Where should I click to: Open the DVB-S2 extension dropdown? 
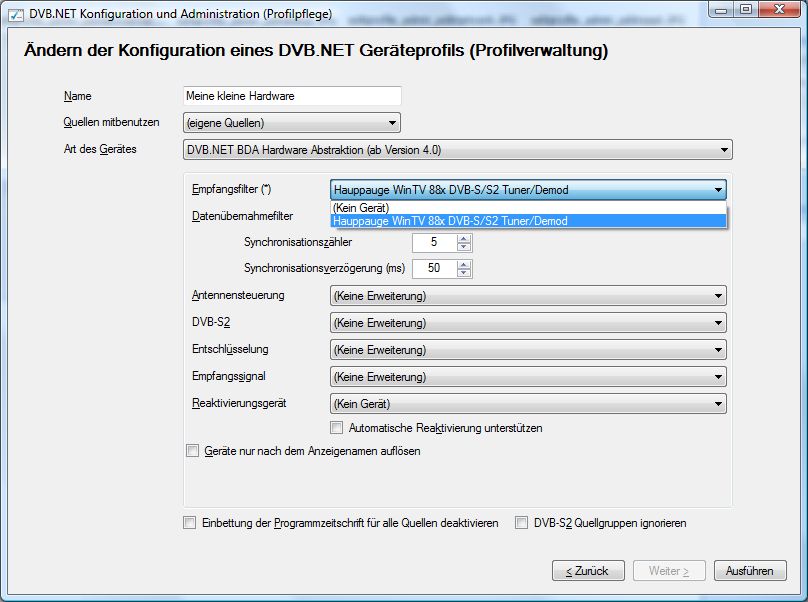click(x=527, y=323)
